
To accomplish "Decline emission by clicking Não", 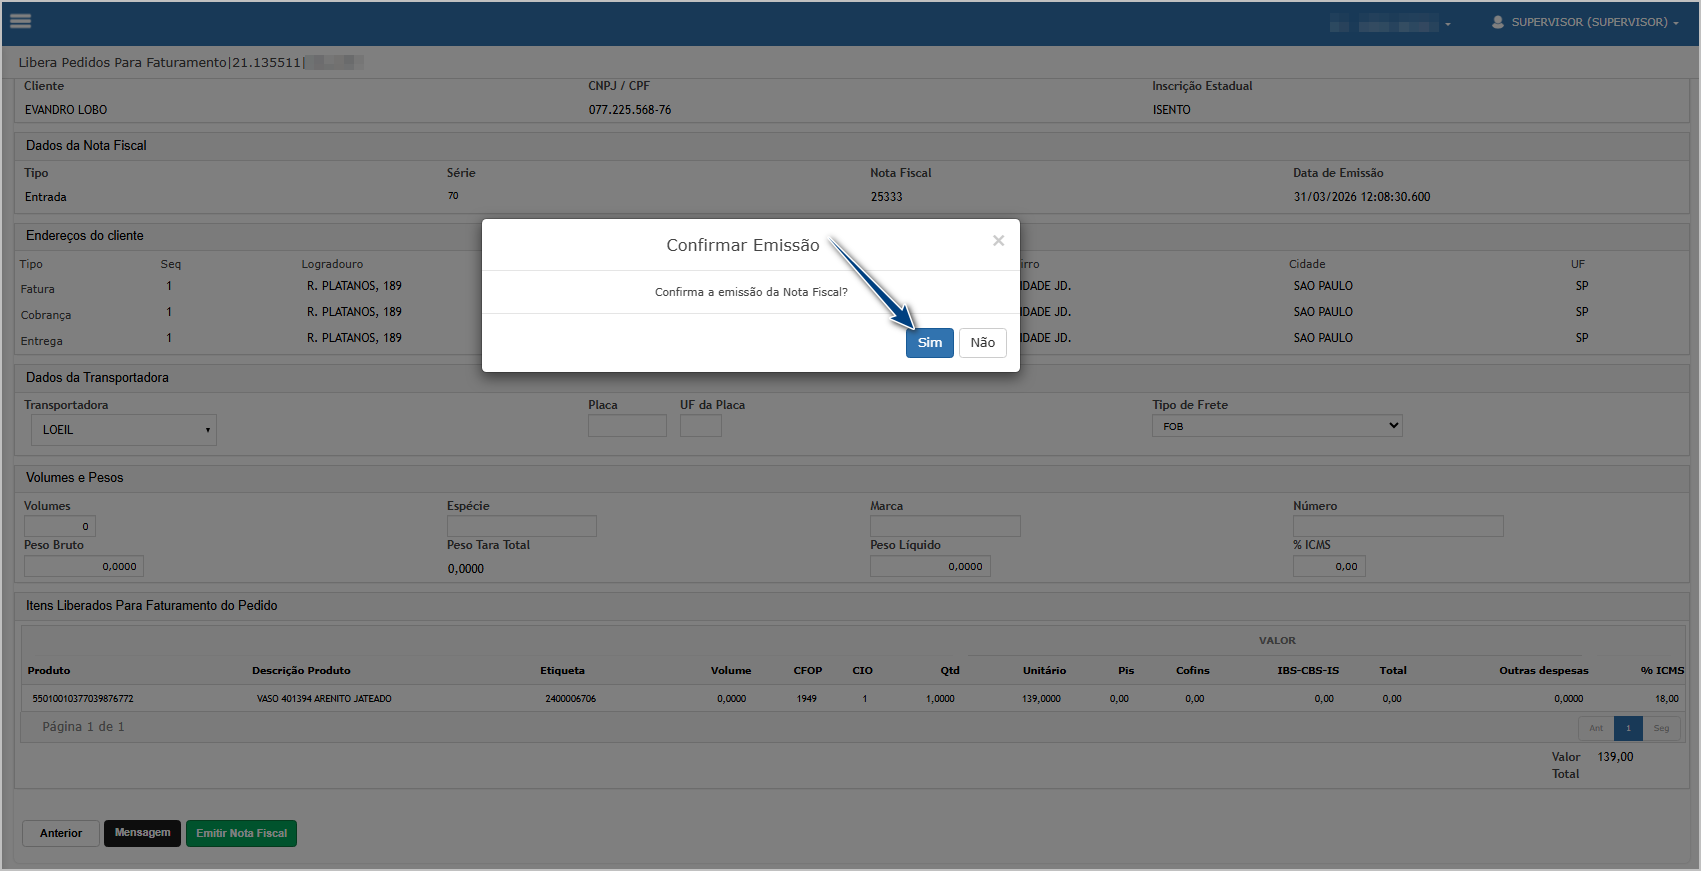I will 982,343.
